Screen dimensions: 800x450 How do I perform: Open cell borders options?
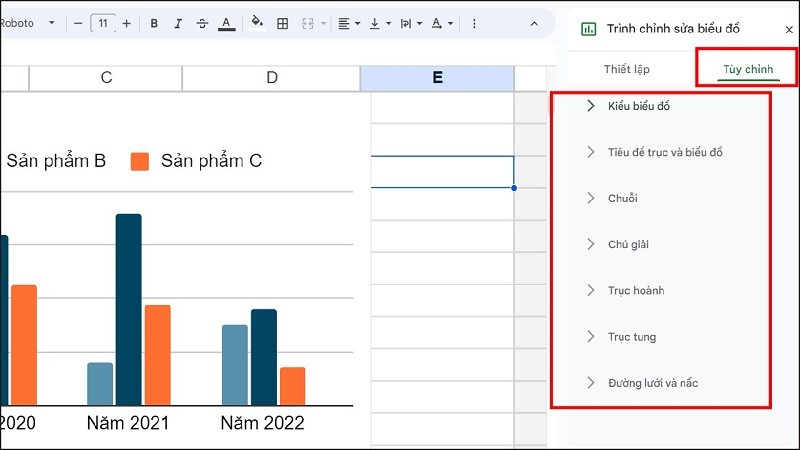click(x=282, y=23)
